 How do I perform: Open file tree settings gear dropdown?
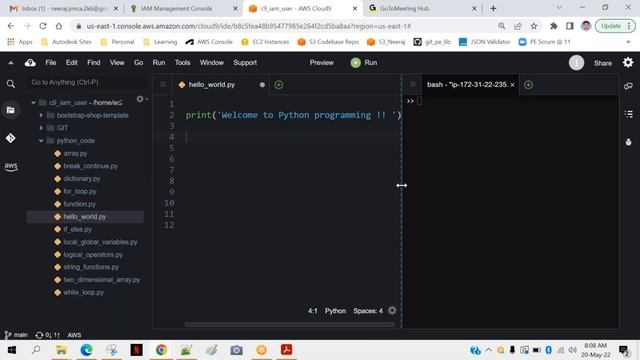click(x=142, y=99)
